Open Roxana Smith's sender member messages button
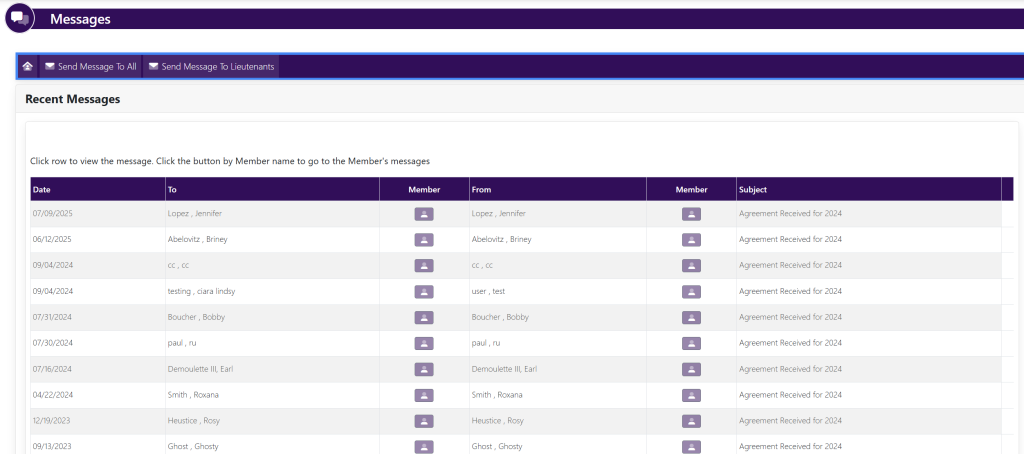This screenshot has width=1024, height=454. [691, 395]
